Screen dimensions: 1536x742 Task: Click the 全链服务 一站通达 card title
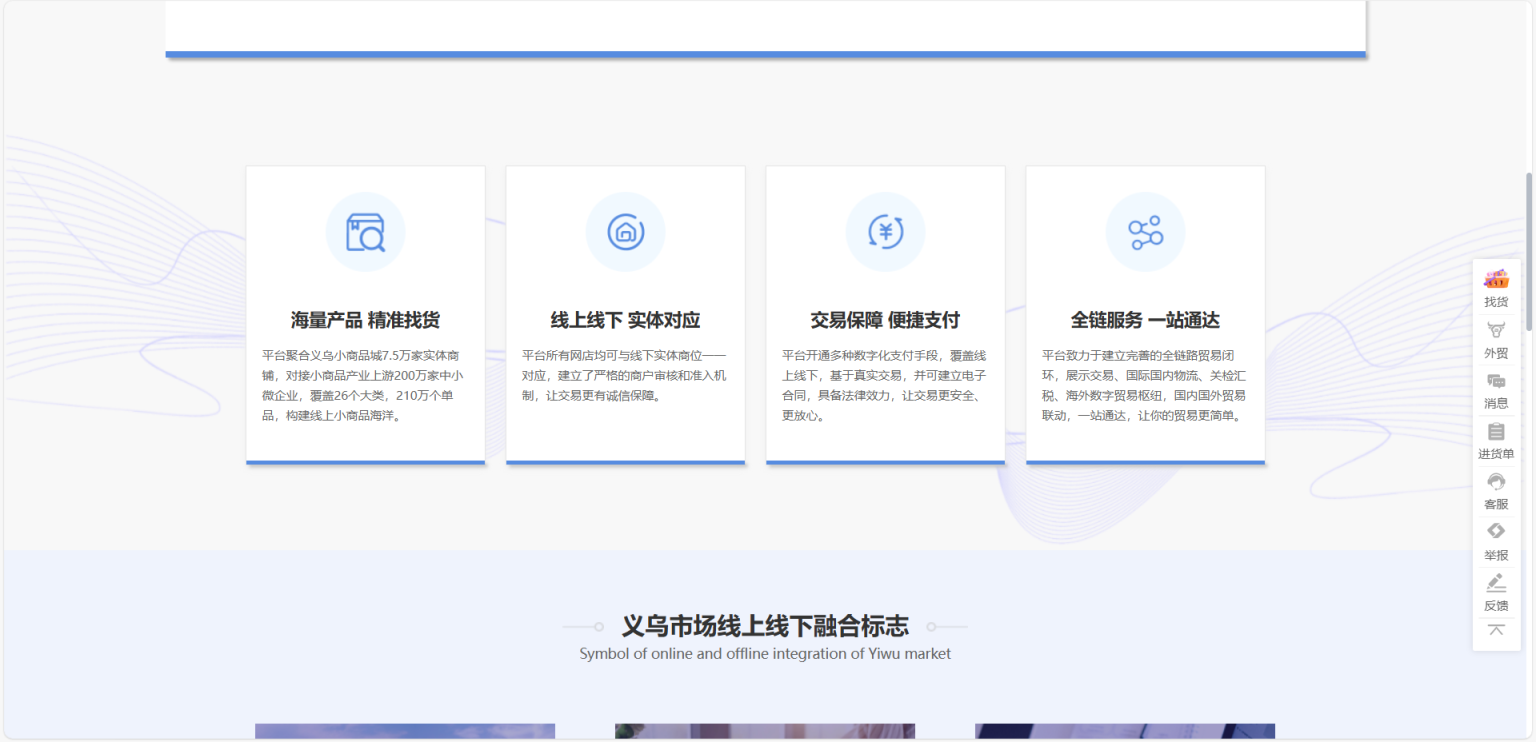[x=1145, y=320]
